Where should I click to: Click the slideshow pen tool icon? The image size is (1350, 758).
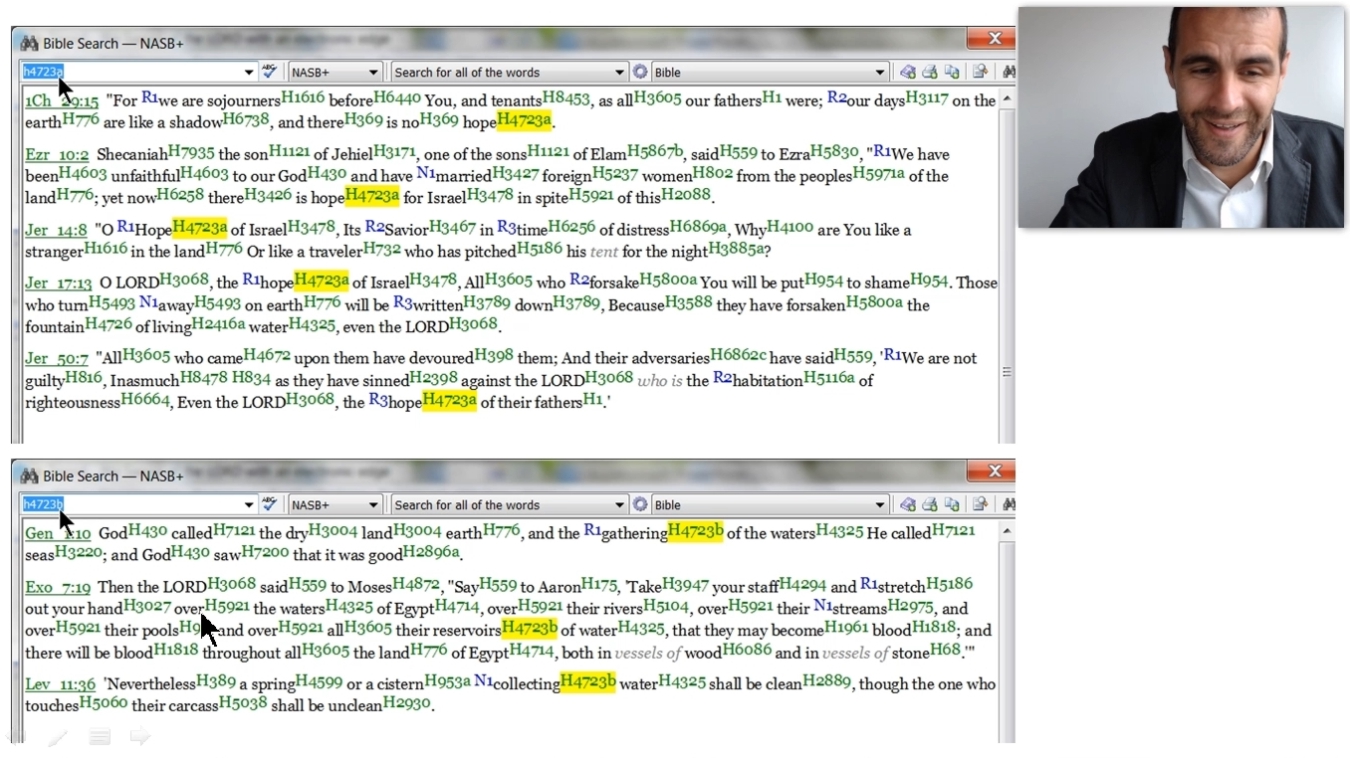pos(58,738)
